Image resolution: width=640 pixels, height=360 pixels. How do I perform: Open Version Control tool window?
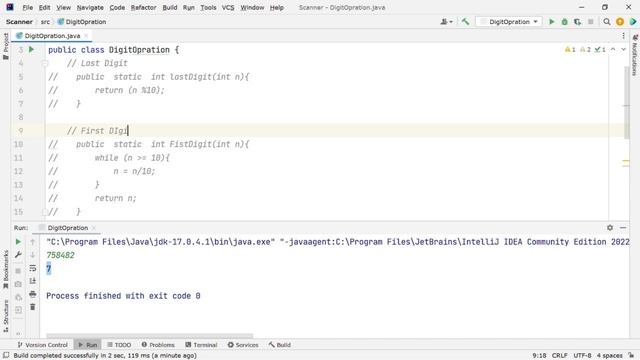click(x=42, y=345)
